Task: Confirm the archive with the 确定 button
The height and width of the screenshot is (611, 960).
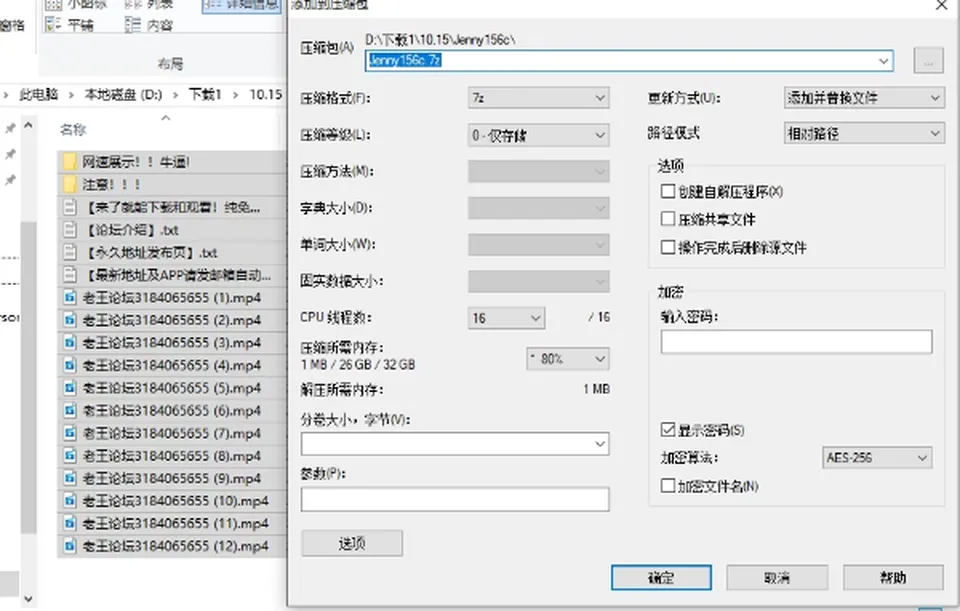Action: click(661, 577)
